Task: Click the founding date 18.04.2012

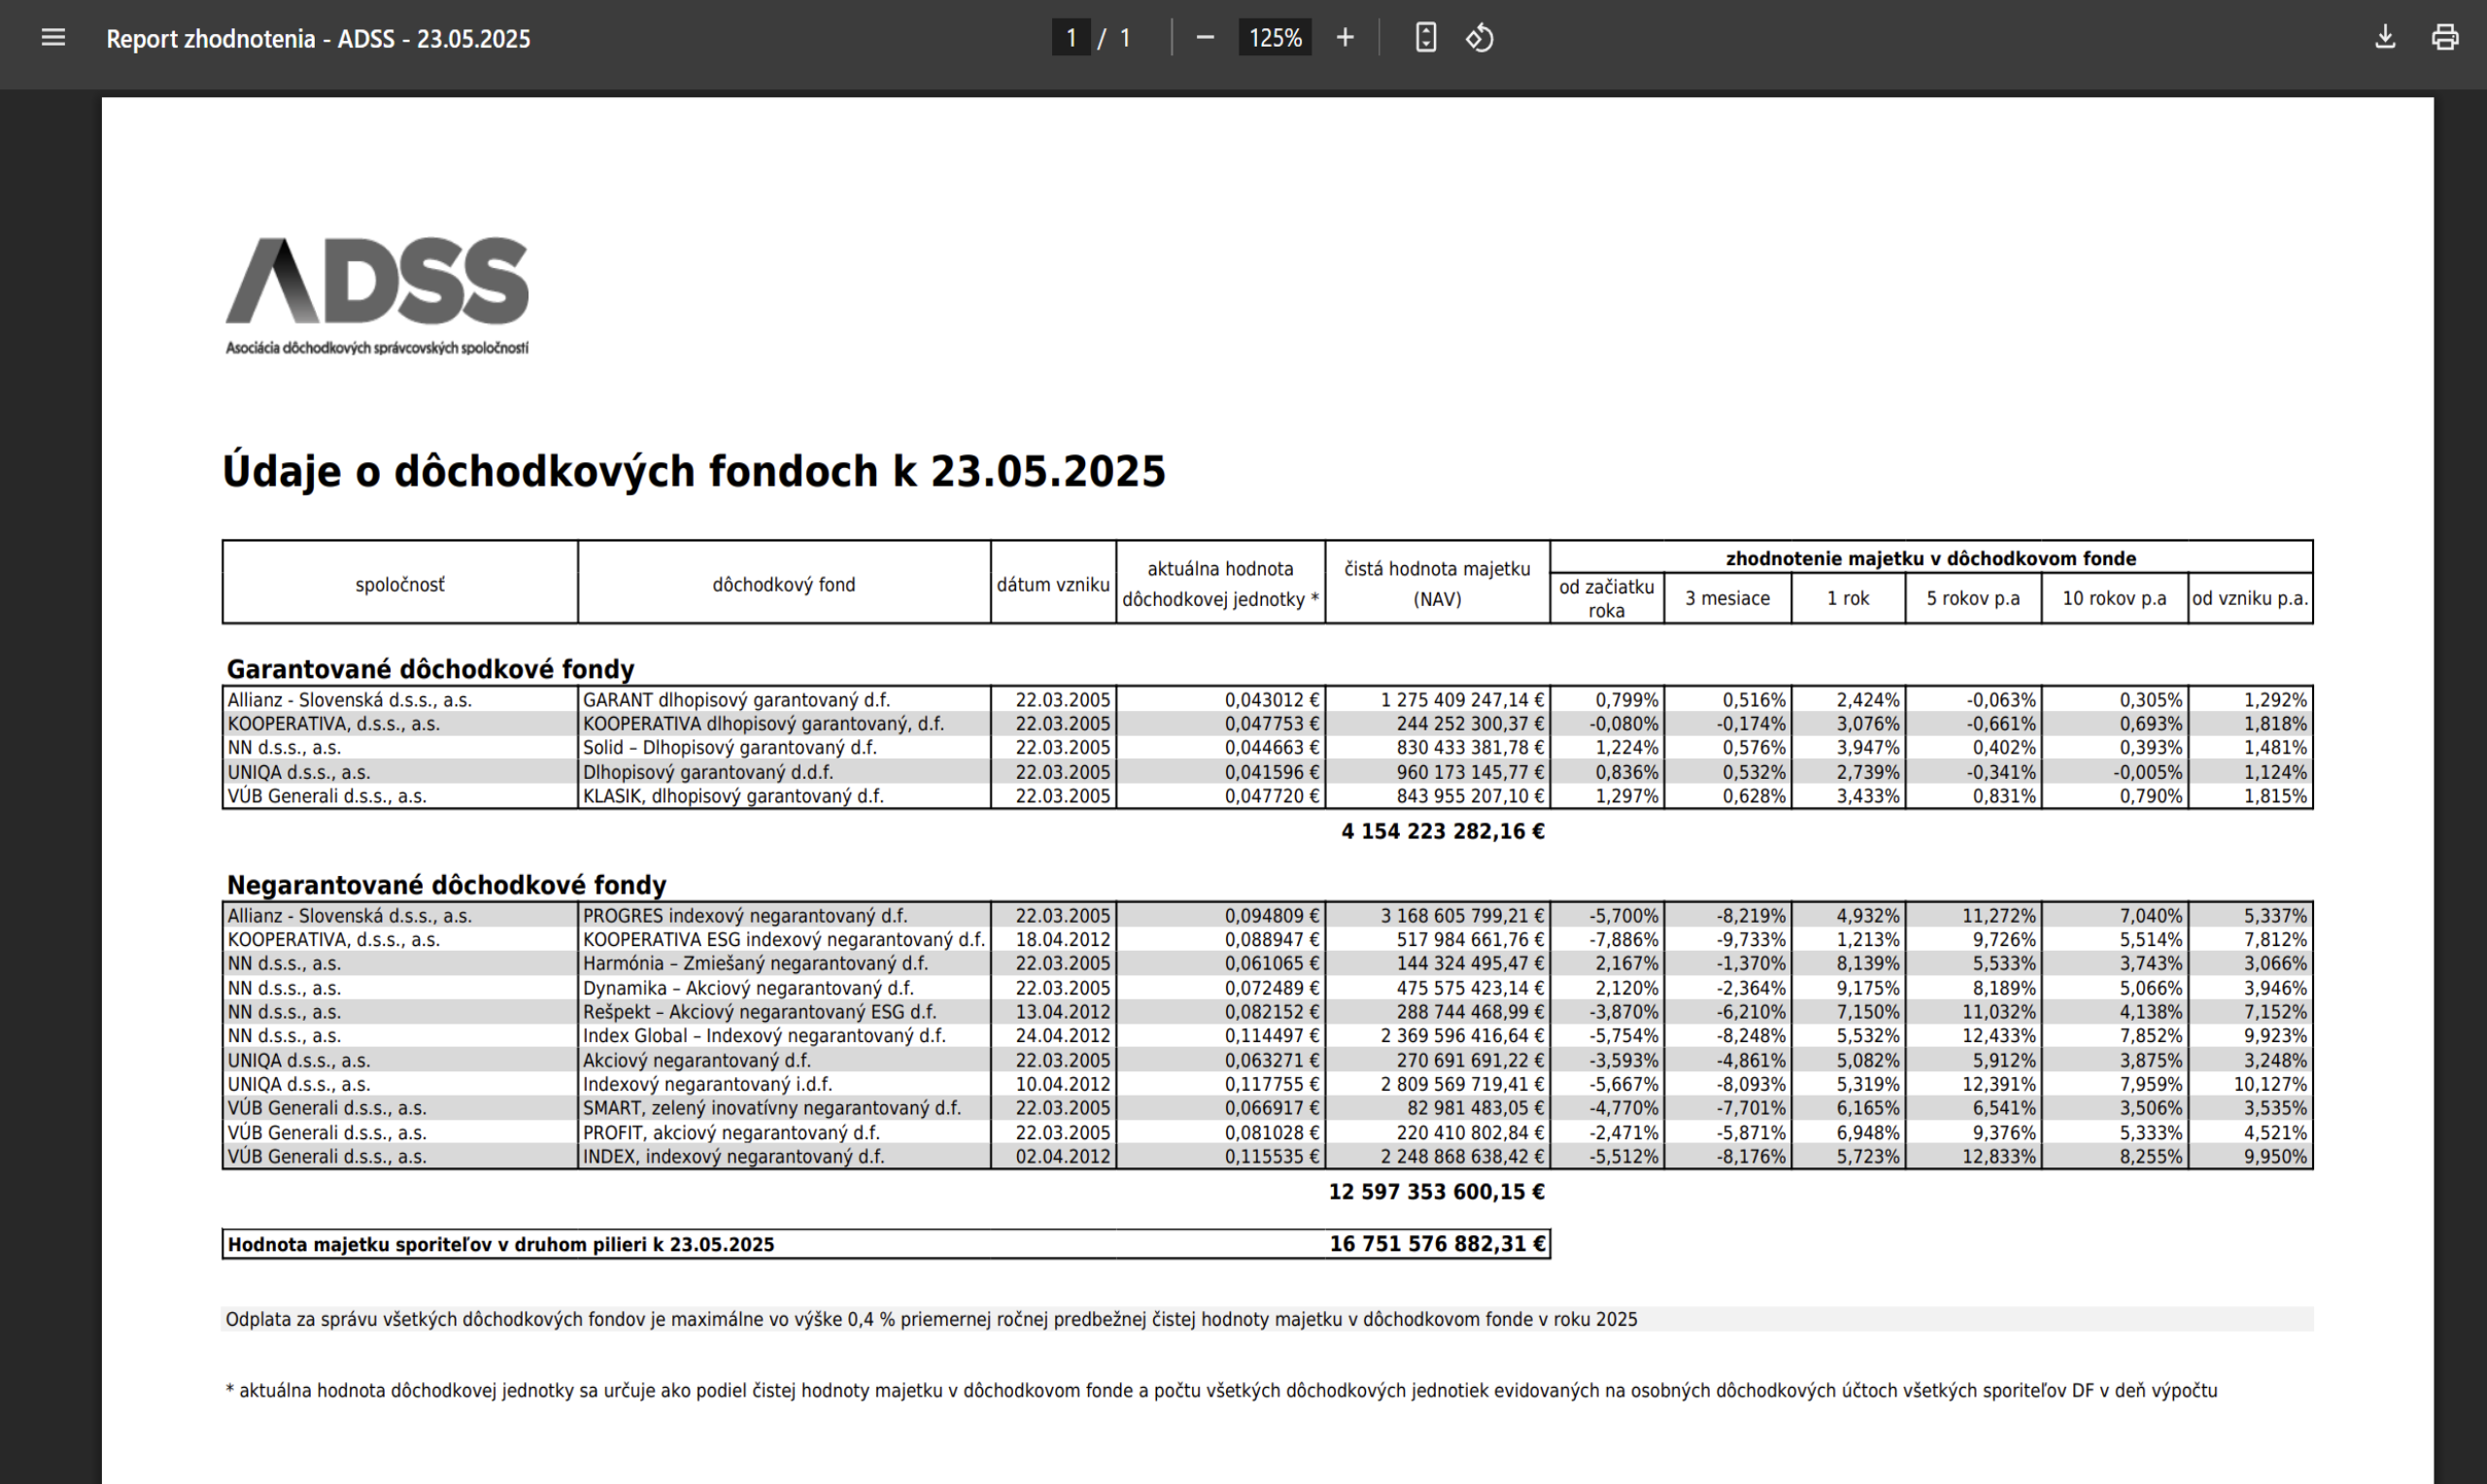Action: coord(1062,940)
